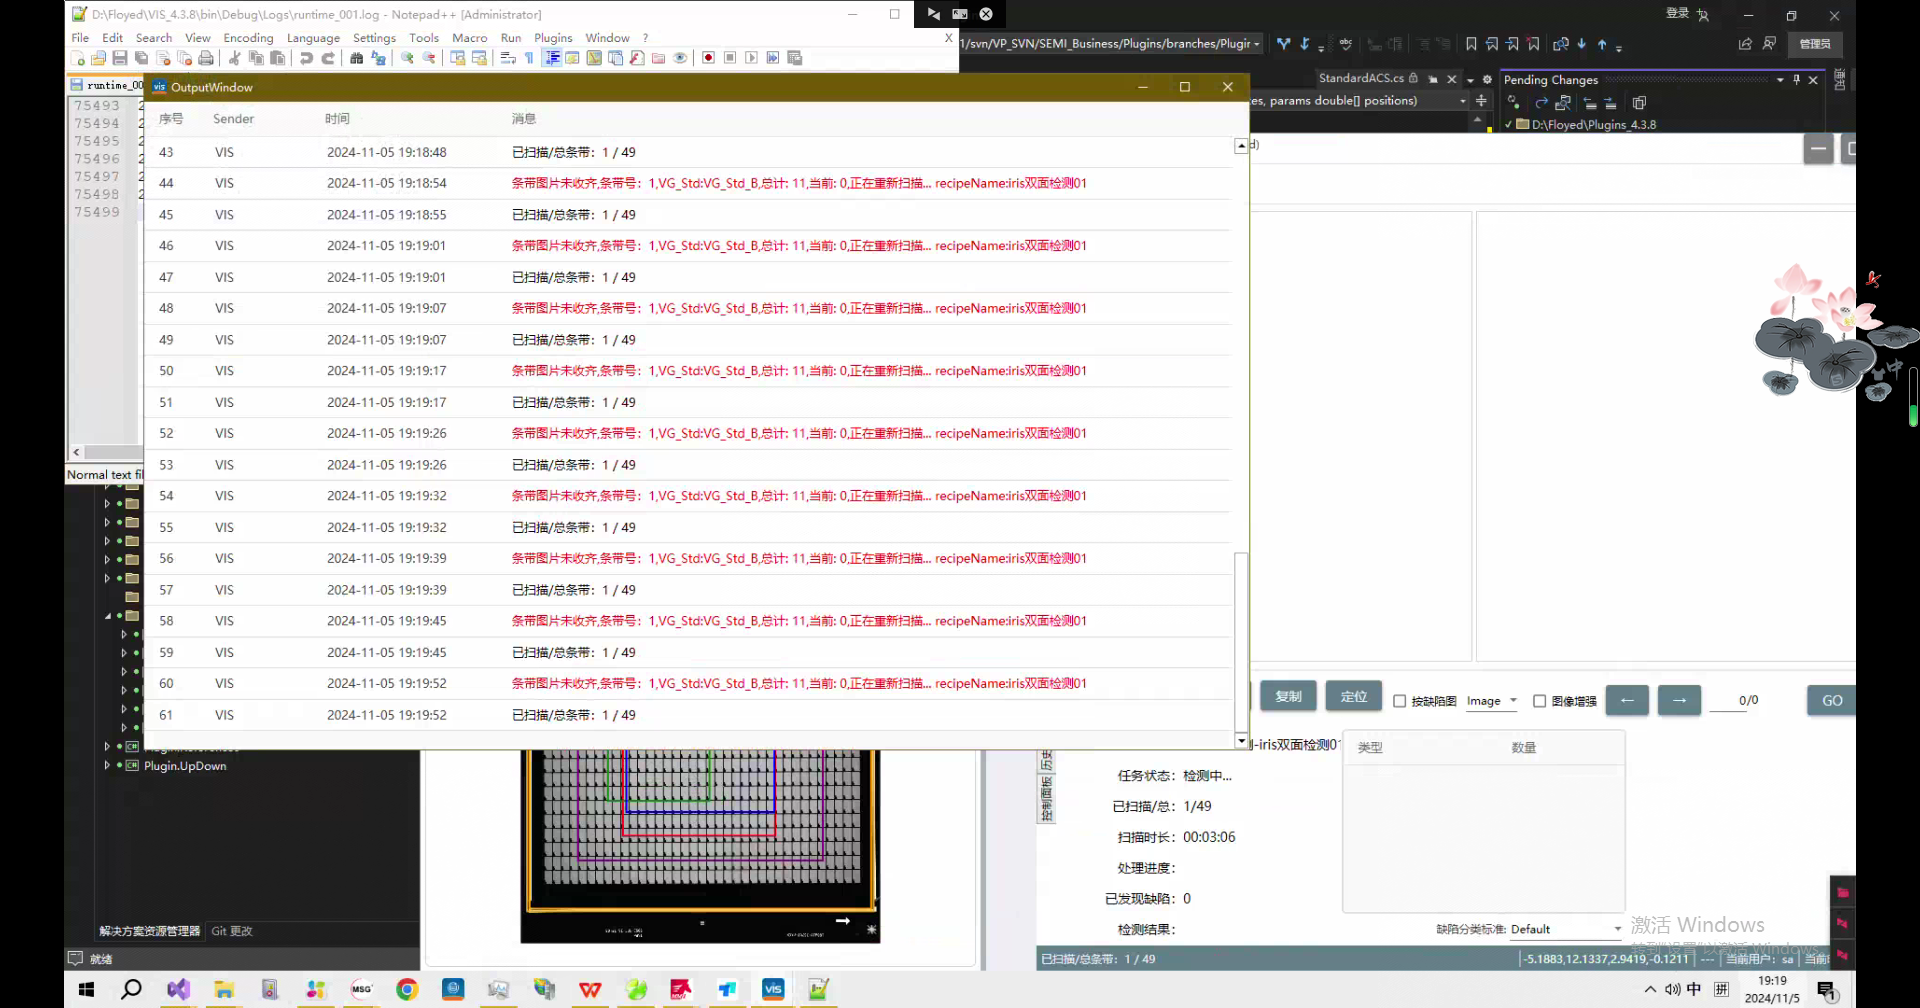This screenshot has height=1008, width=1920.
Task: Select StandardACS.cs editor tab
Action: click(1360, 78)
